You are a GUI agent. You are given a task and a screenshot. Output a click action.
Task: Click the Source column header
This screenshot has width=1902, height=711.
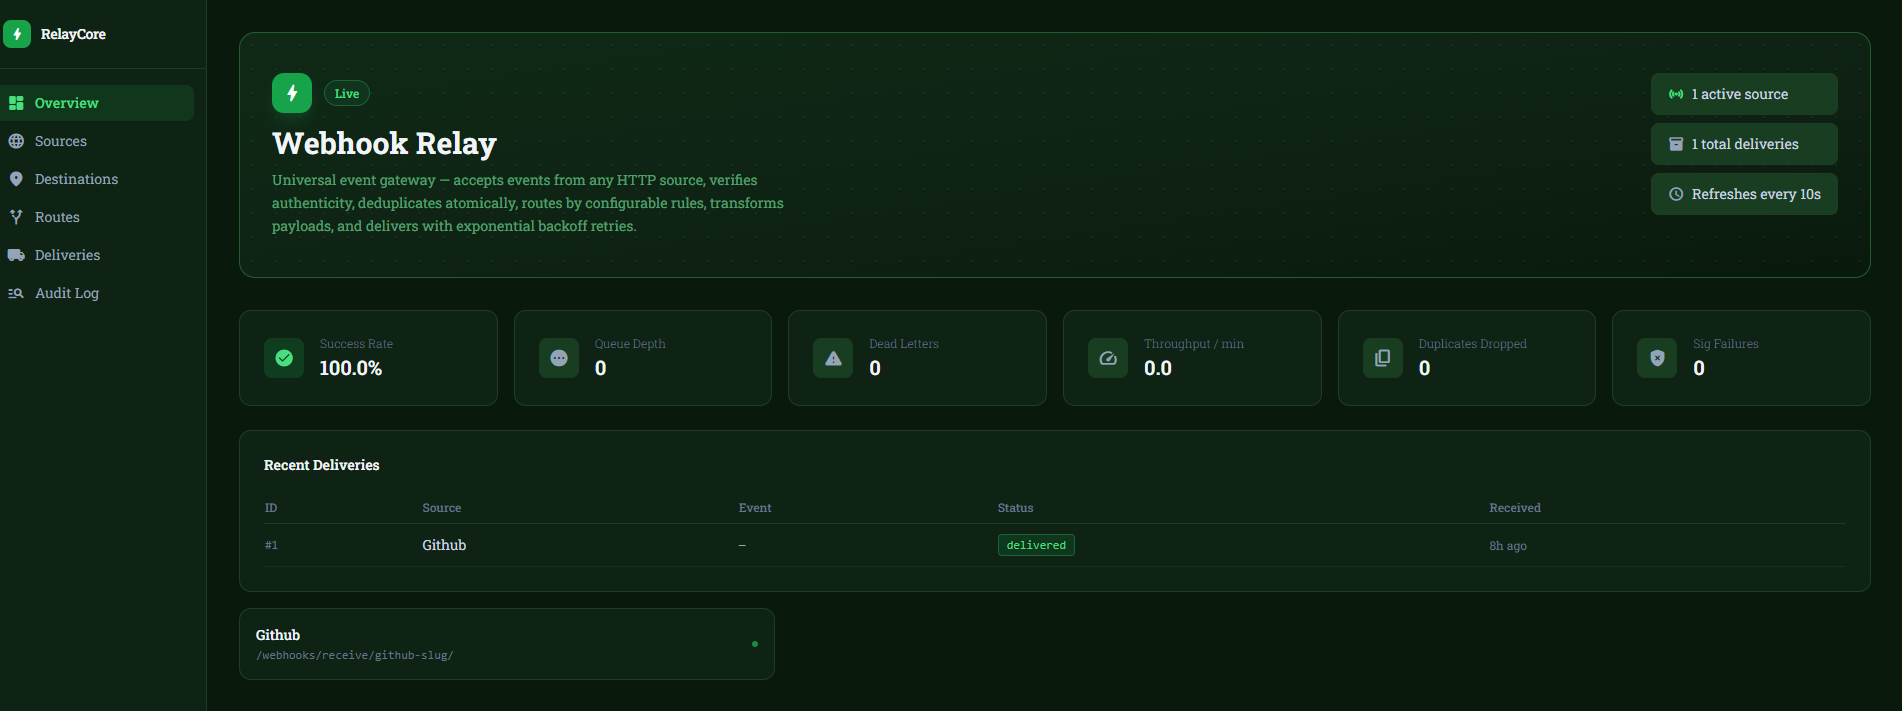tap(442, 508)
